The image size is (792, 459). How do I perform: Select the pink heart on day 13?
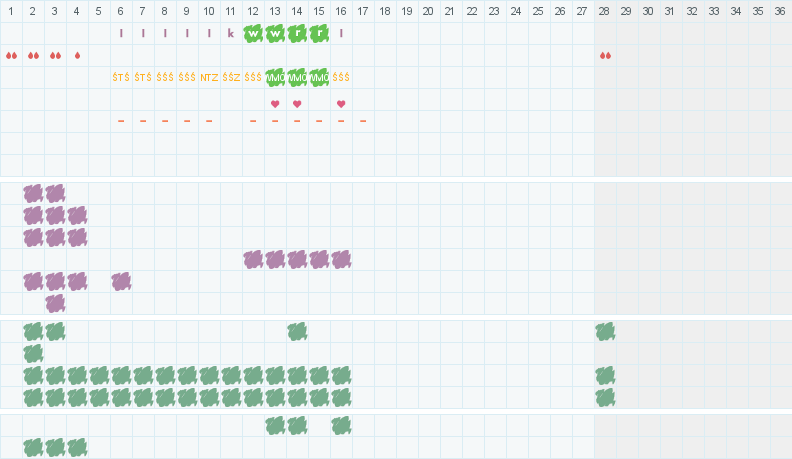[x=275, y=103]
